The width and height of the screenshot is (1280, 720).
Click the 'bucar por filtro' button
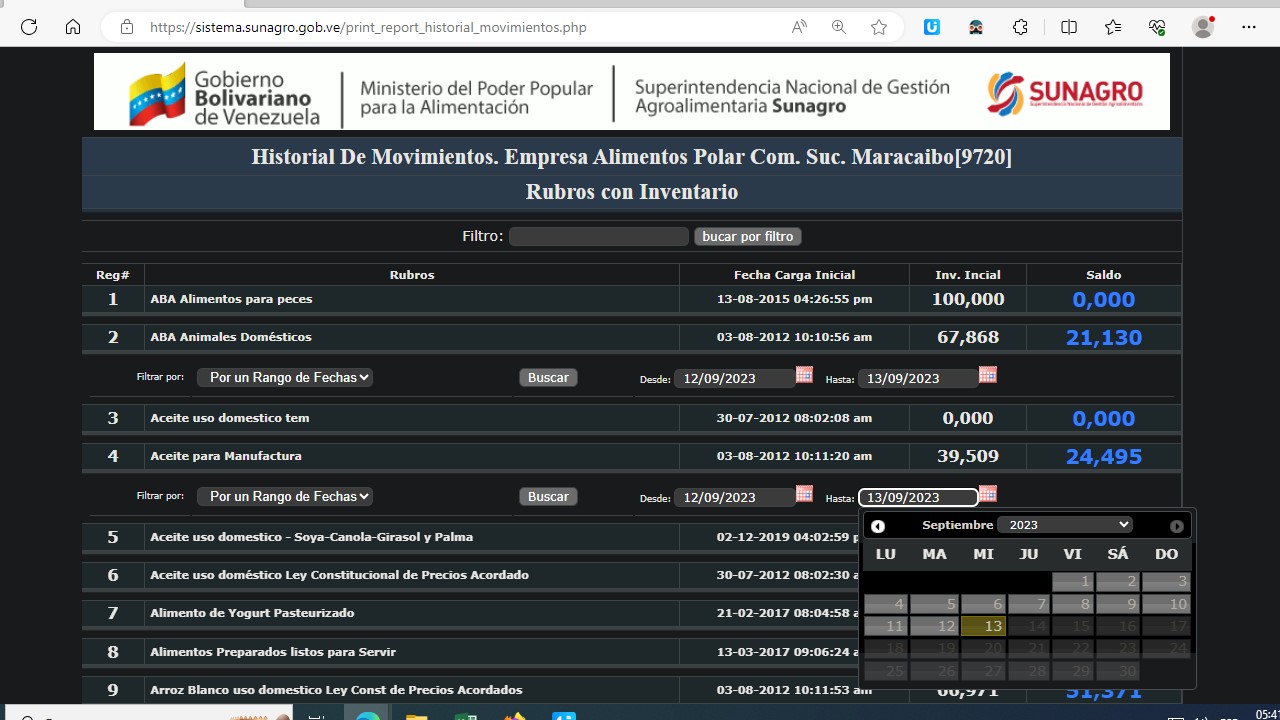[x=748, y=237]
